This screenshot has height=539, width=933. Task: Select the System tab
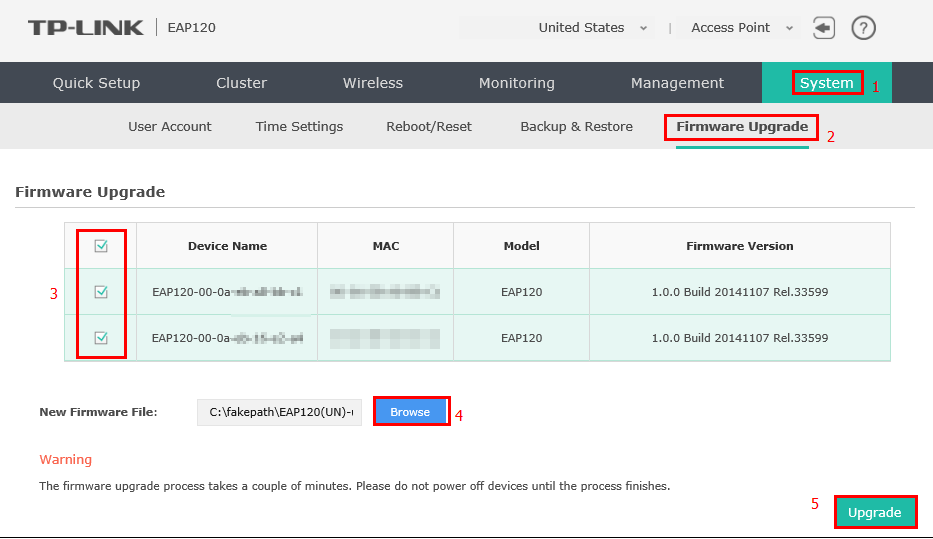[826, 83]
